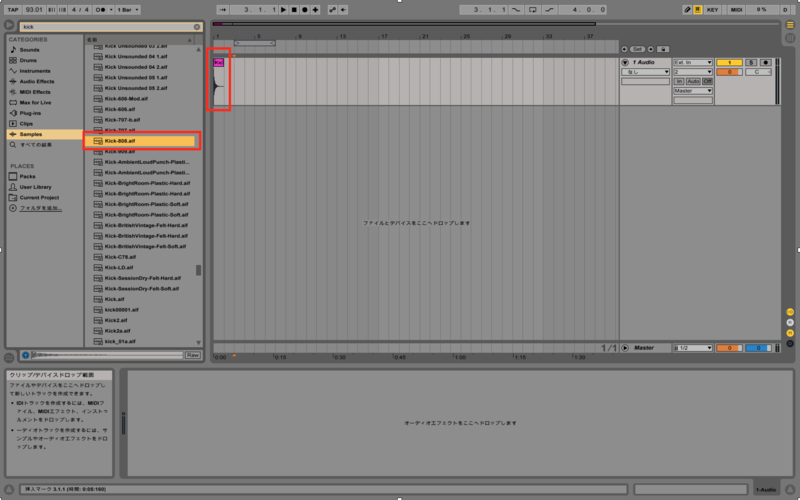Select Clips category
The width and height of the screenshot is (800, 500).
coord(26,123)
